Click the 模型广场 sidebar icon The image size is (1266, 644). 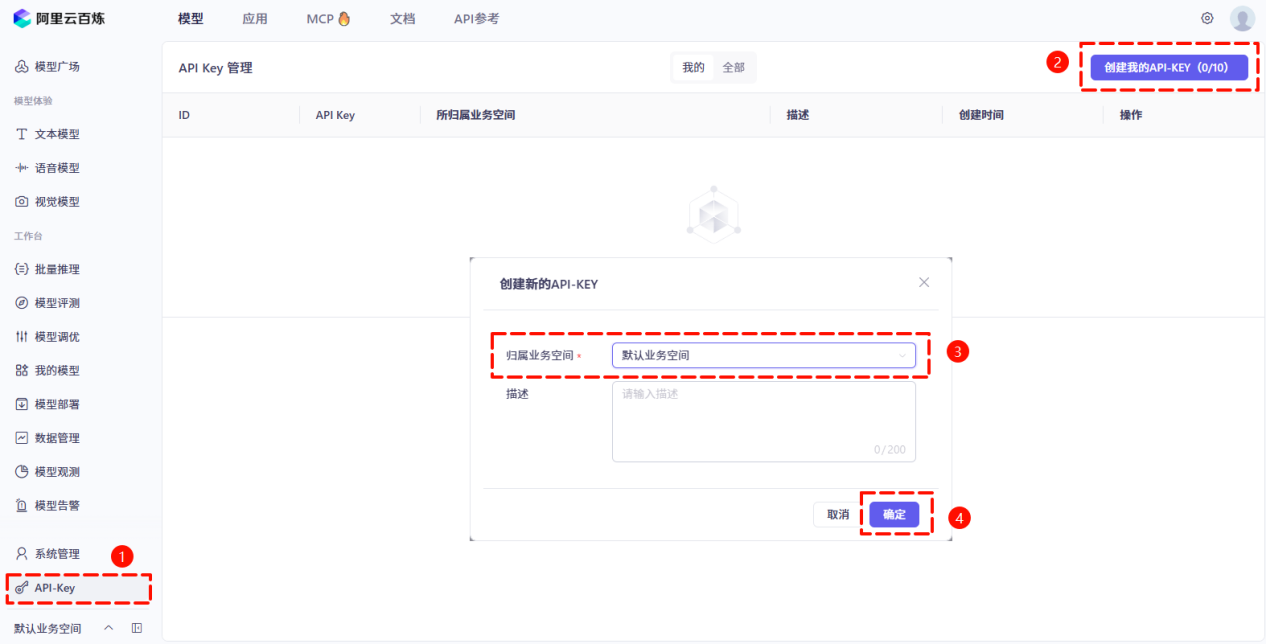pyautogui.click(x=21, y=67)
